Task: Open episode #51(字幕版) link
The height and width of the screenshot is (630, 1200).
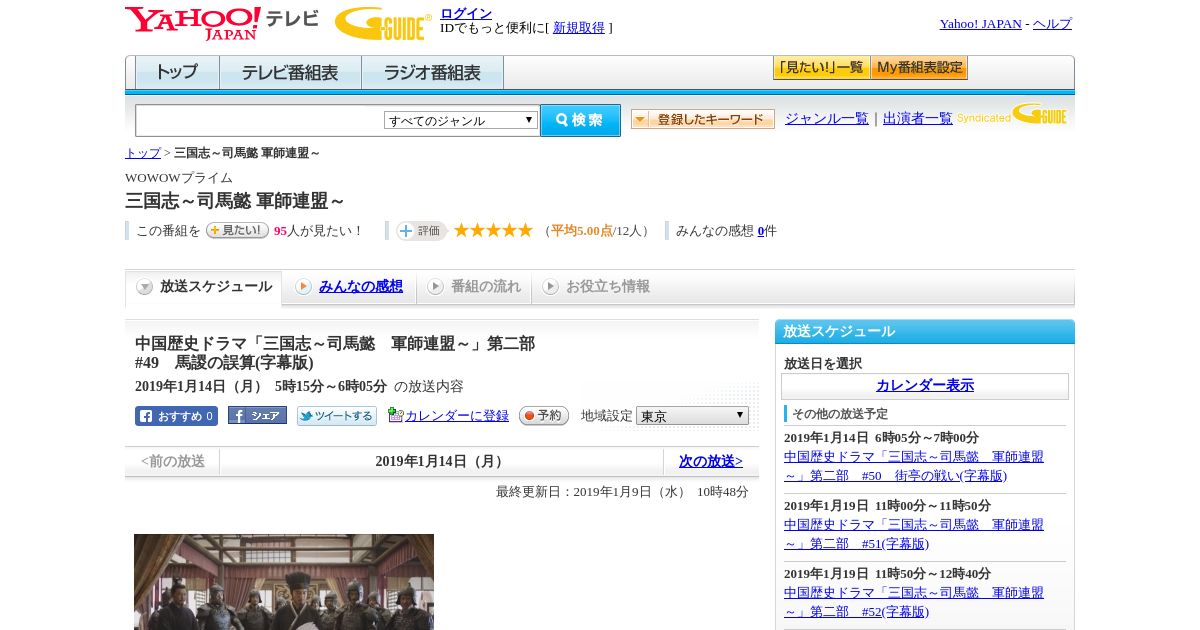Action: [913, 534]
